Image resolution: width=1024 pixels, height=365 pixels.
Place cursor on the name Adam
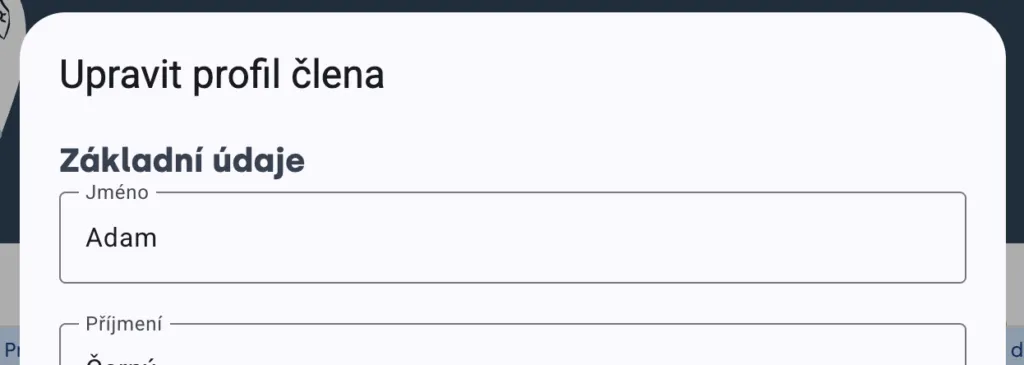[121, 238]
